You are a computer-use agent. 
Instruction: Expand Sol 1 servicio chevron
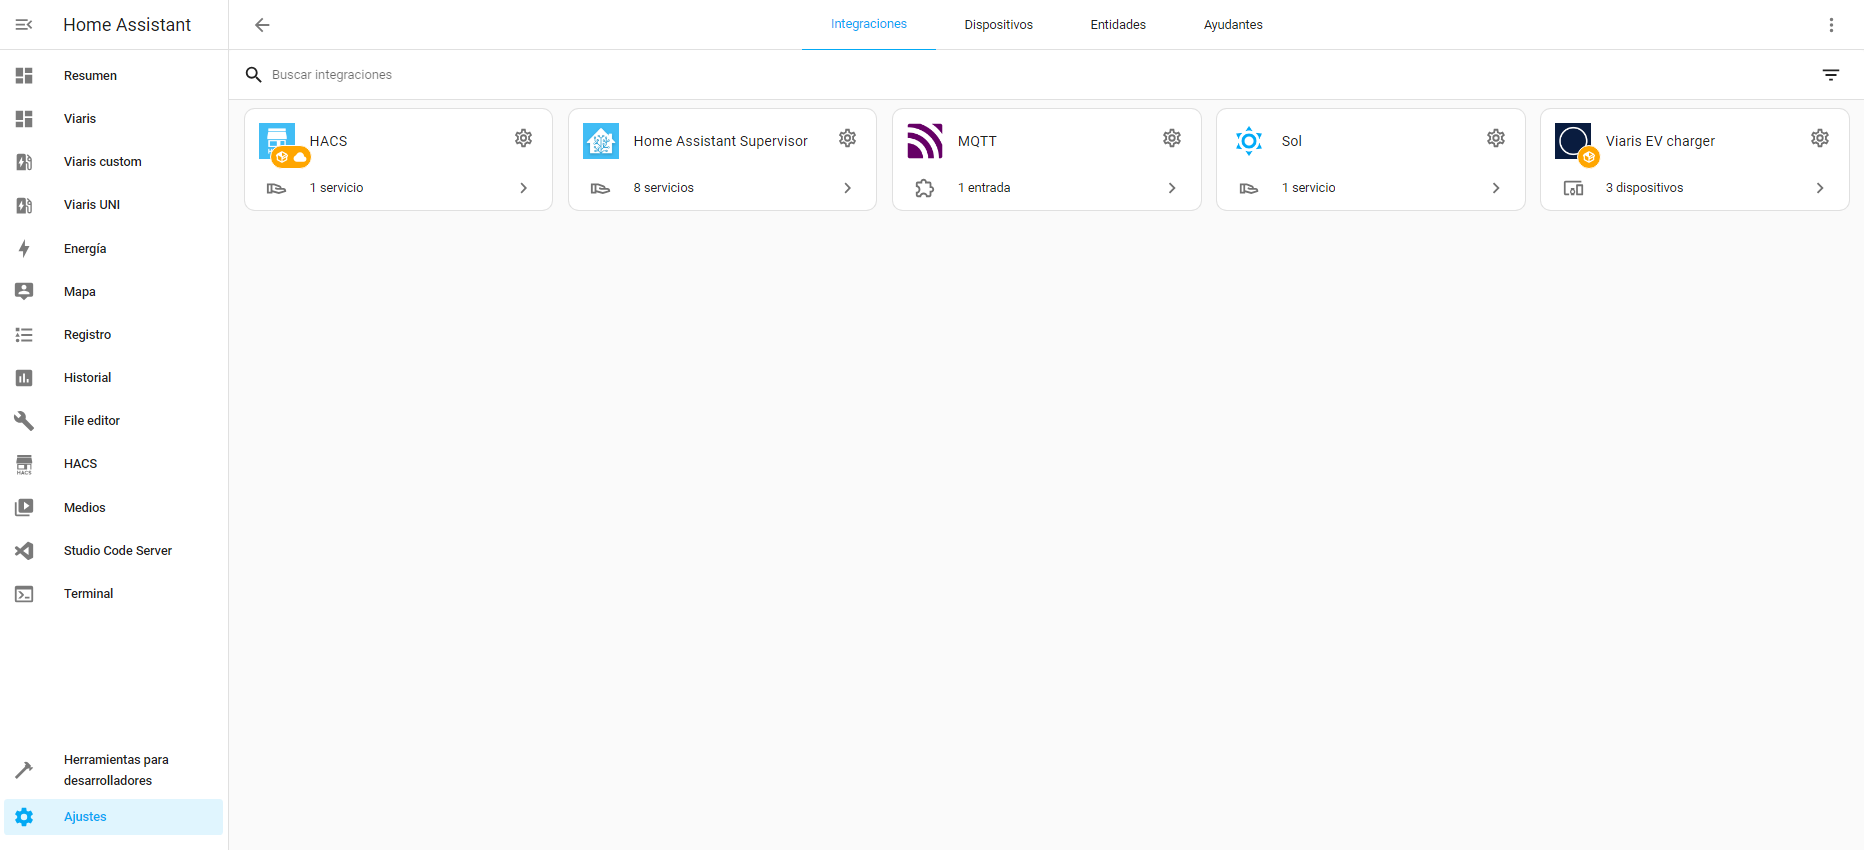[1496, 188]
